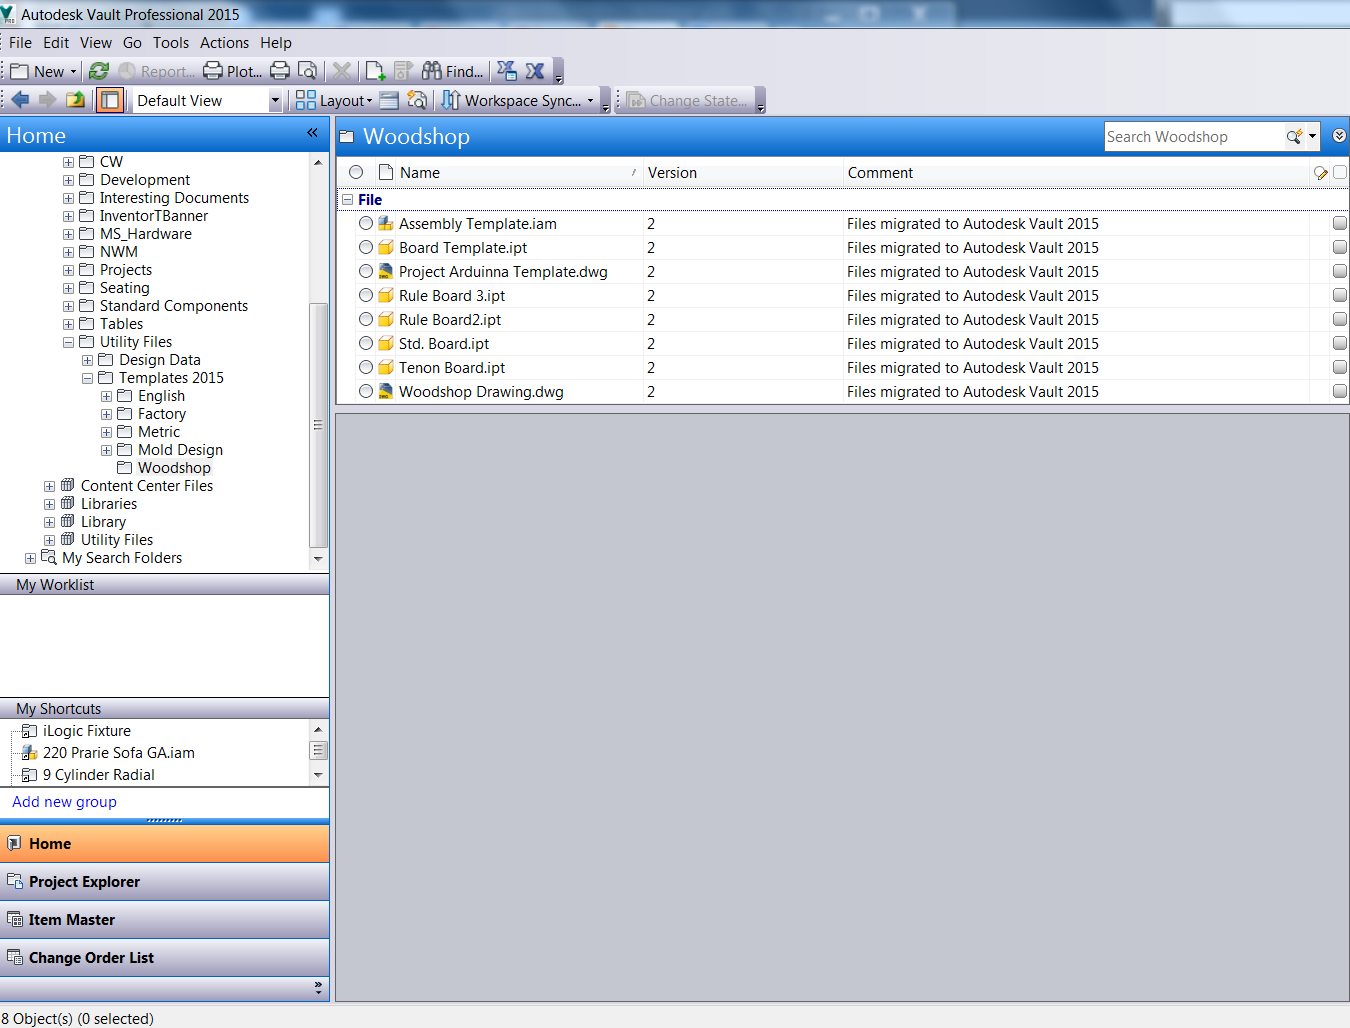Sort by the Version column header
This screenshot has height=1028, width=1350.
[742, 172]
